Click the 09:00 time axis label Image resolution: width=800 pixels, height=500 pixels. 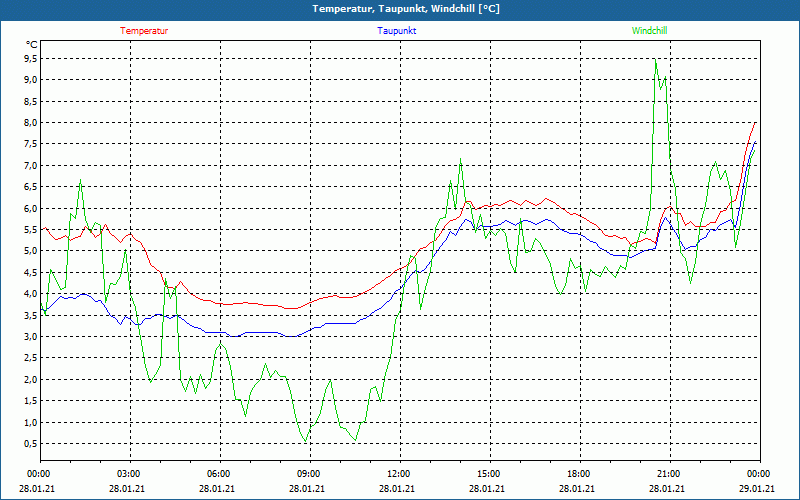309,474
